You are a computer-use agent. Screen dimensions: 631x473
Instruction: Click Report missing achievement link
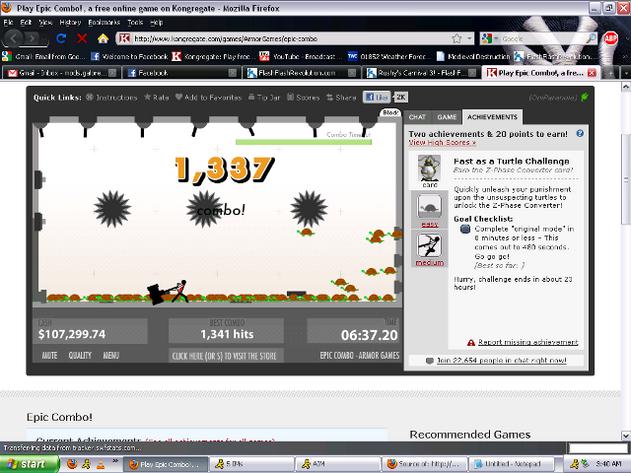point(528,342)
